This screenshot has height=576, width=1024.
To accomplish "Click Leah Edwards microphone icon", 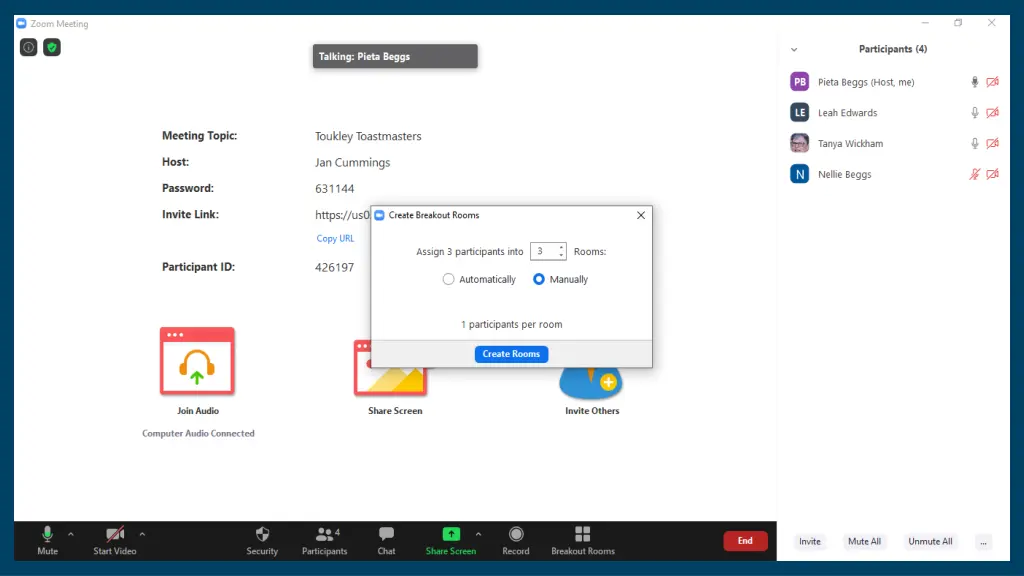I will tap(974, 112).
